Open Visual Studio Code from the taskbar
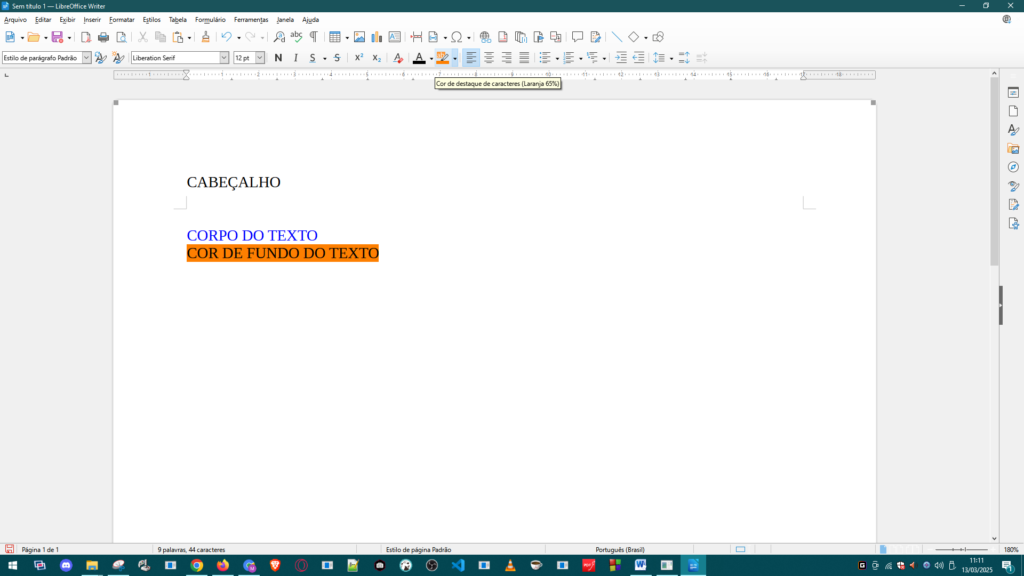This screenshot has height=576, width=1024. click(x=458, y=566)
